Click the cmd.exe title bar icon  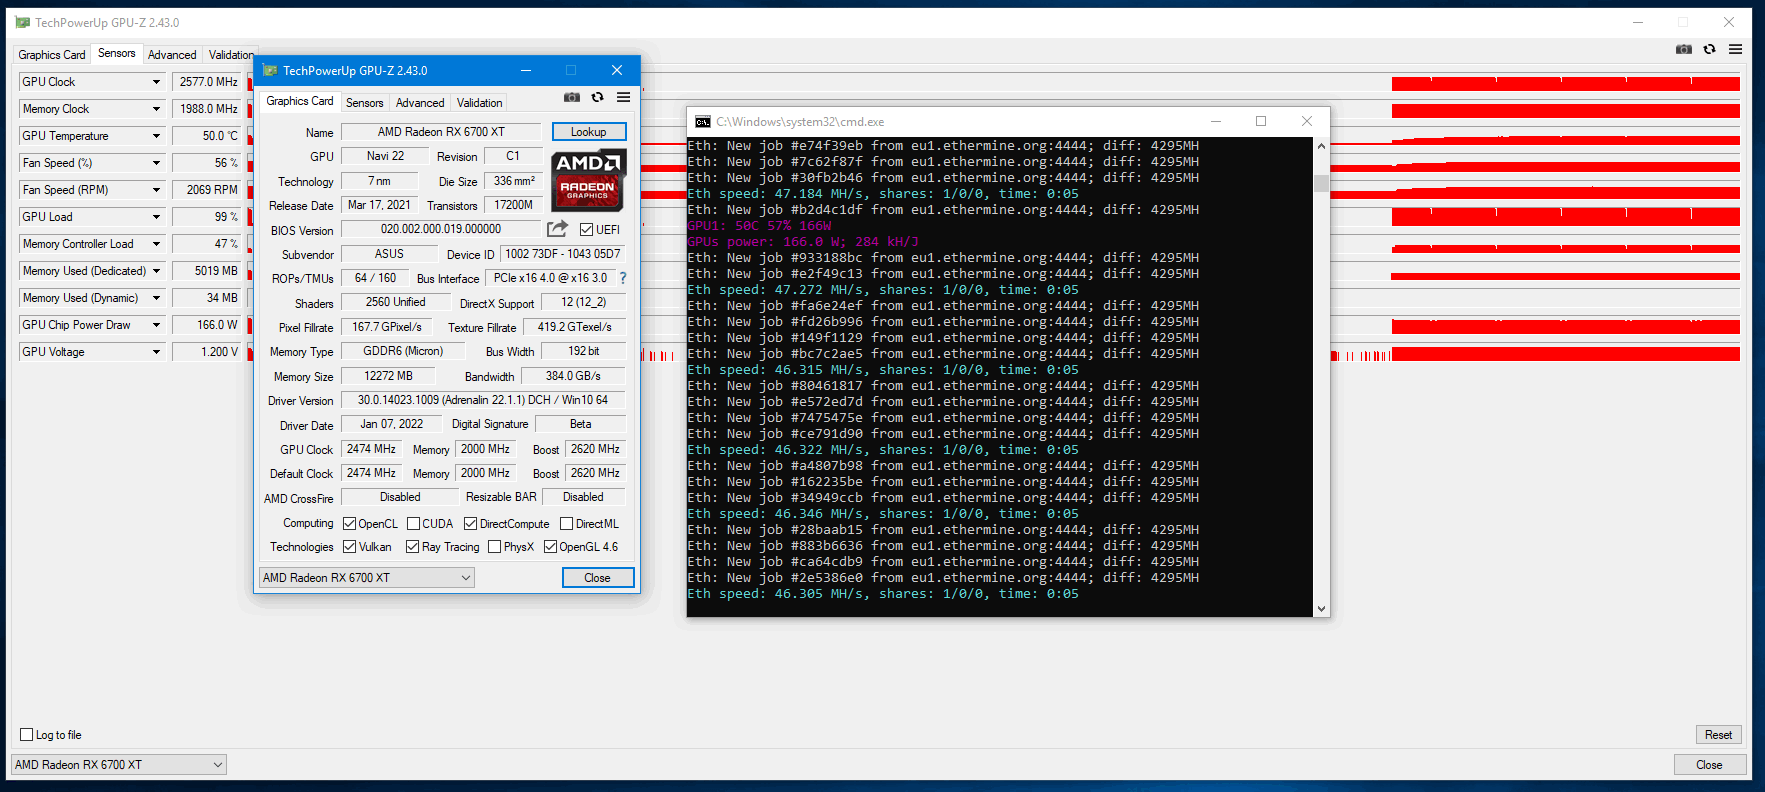point(703,122)
